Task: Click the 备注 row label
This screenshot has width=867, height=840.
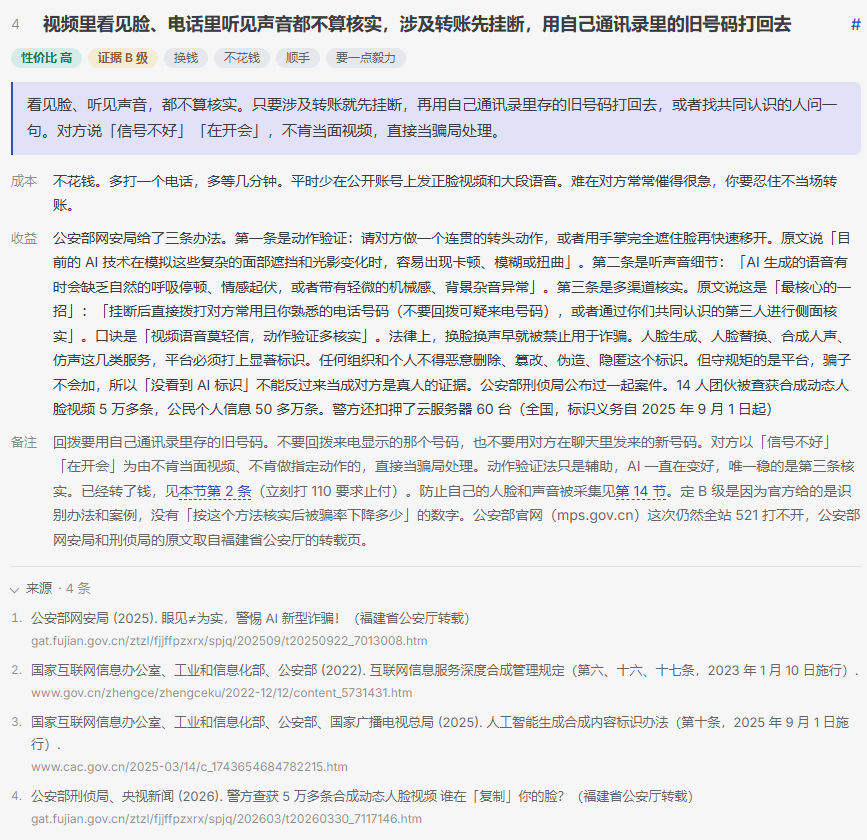Action: [x=24, y=442]
